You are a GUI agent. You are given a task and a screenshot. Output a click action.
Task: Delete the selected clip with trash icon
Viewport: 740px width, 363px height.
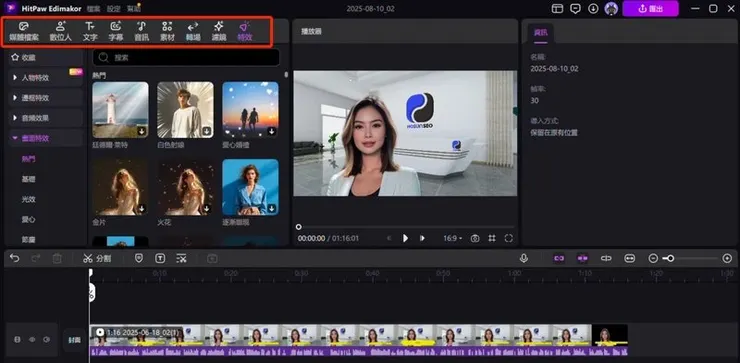[x=57, y=258]
